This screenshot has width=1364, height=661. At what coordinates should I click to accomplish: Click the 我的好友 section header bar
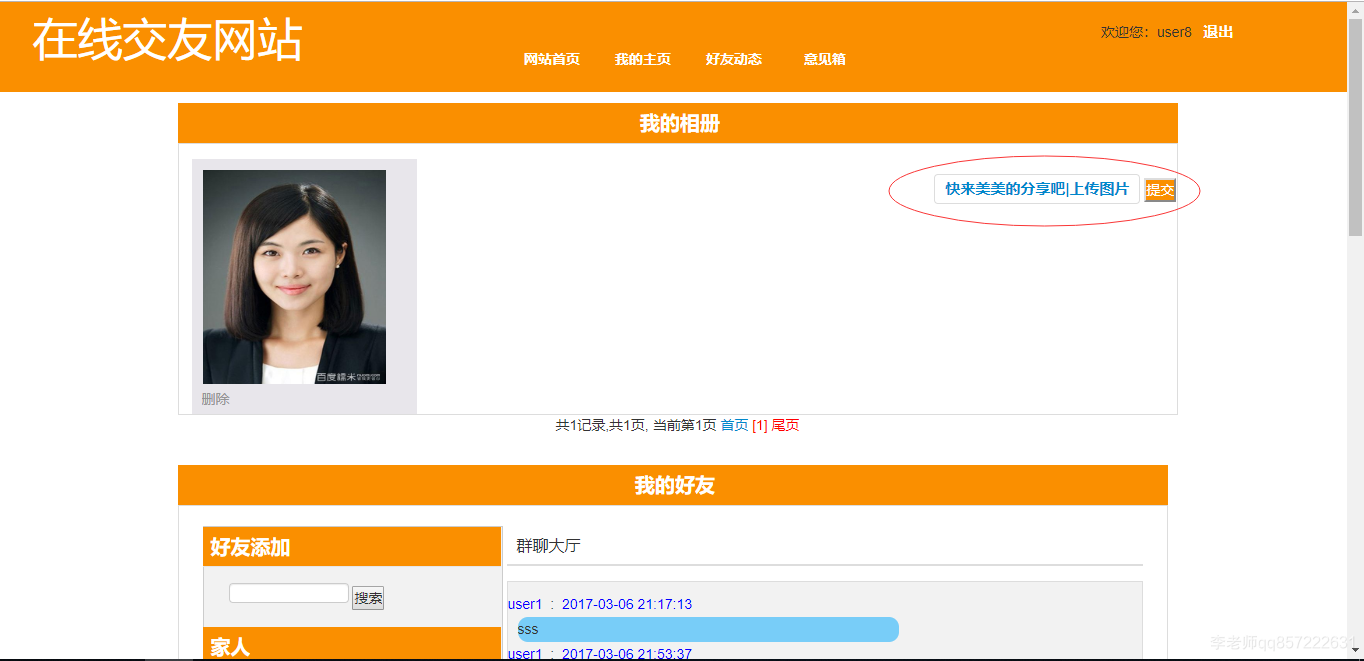pyautogui.click(x=673, y=484)
